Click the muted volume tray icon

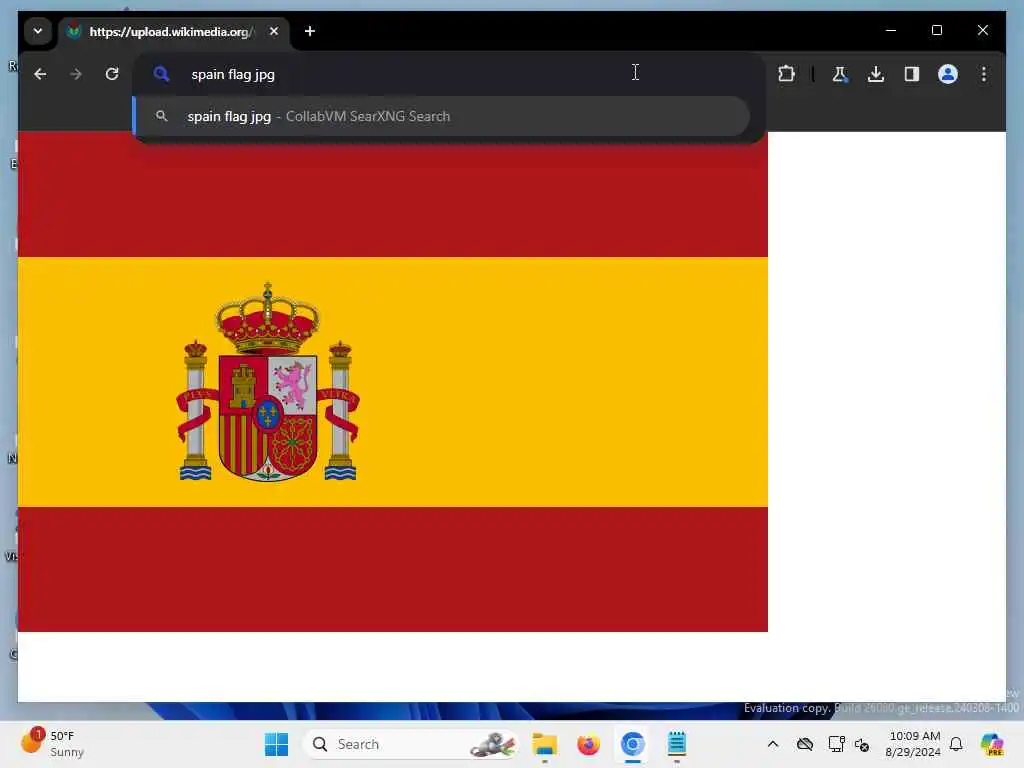click(x=862, y=744)
